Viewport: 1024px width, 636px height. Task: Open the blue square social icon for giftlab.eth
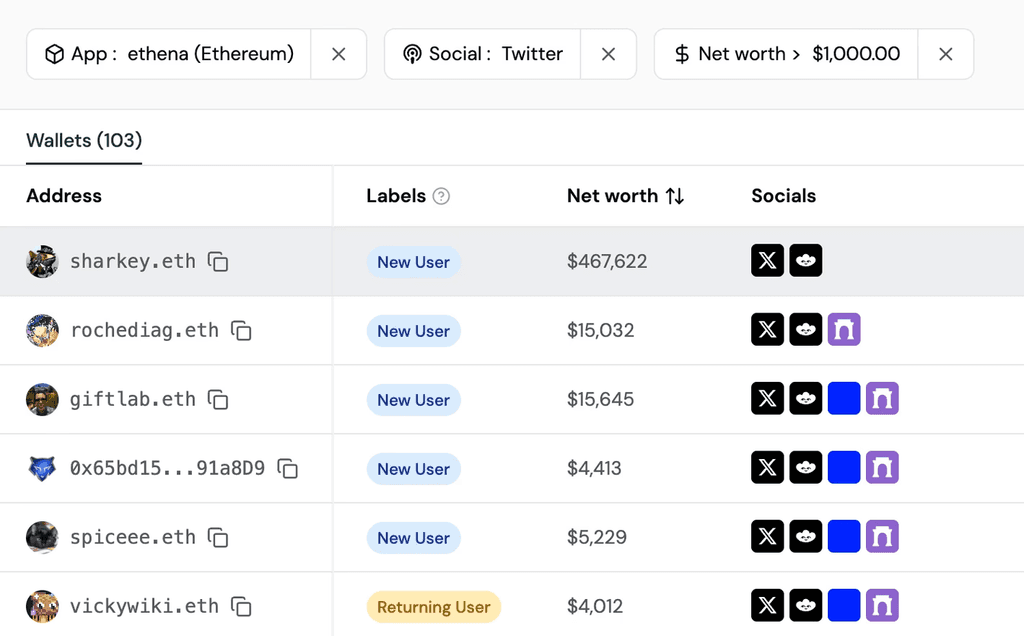click(x=844, y=399)
